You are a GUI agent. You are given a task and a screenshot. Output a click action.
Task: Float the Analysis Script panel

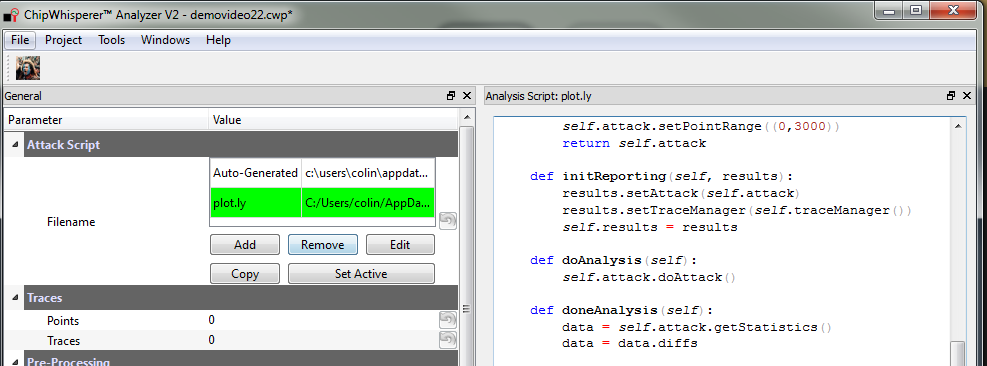pyautogui.click(x=950, y=96)
